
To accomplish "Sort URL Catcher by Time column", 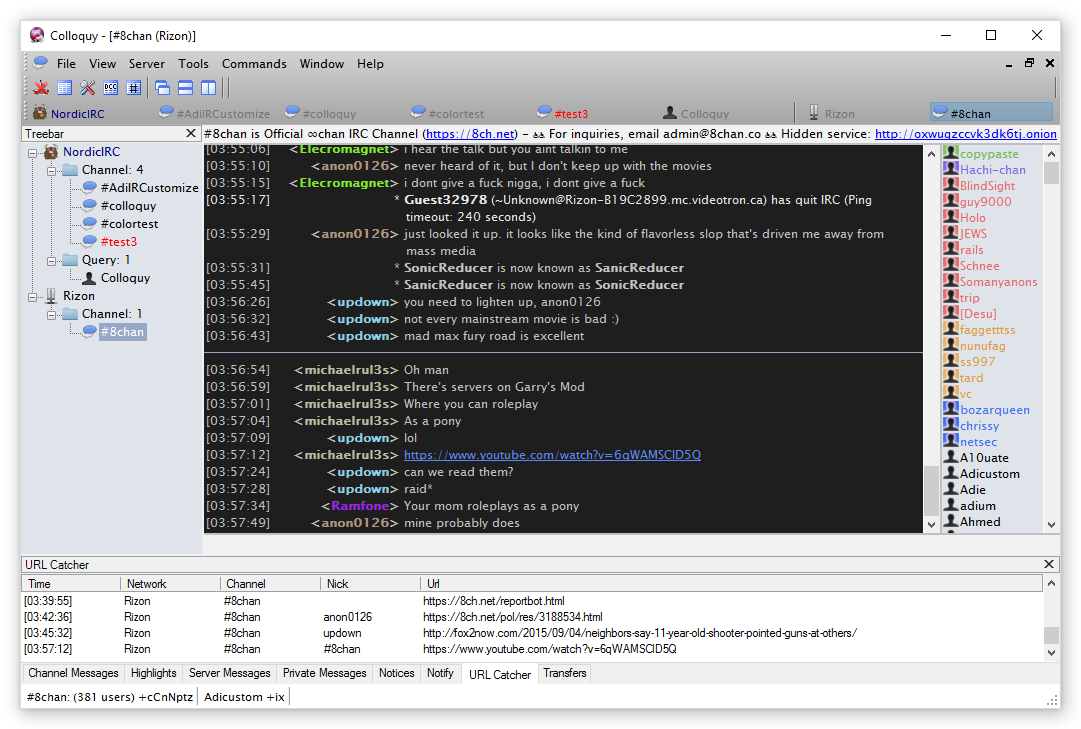I will [x=71, y=583].
